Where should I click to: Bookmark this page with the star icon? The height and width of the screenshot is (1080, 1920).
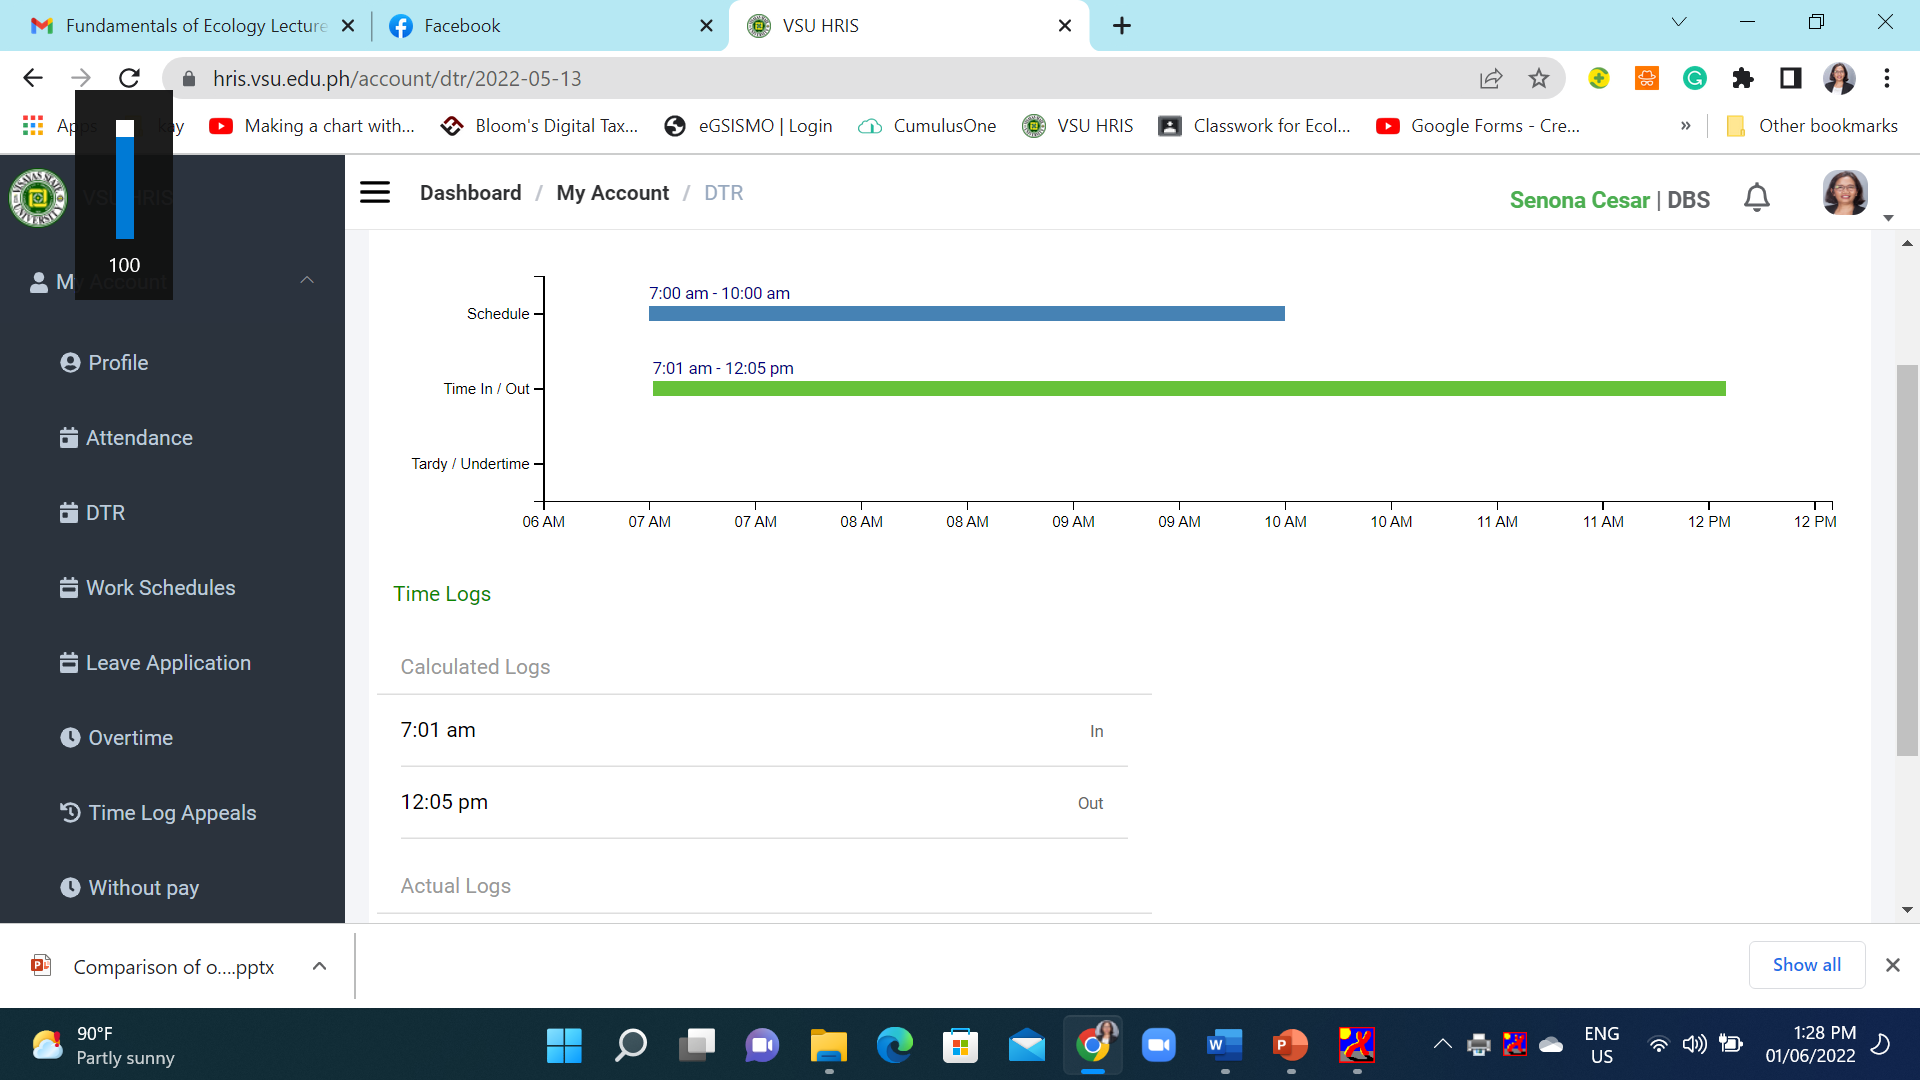click(x=1538, y=79)
